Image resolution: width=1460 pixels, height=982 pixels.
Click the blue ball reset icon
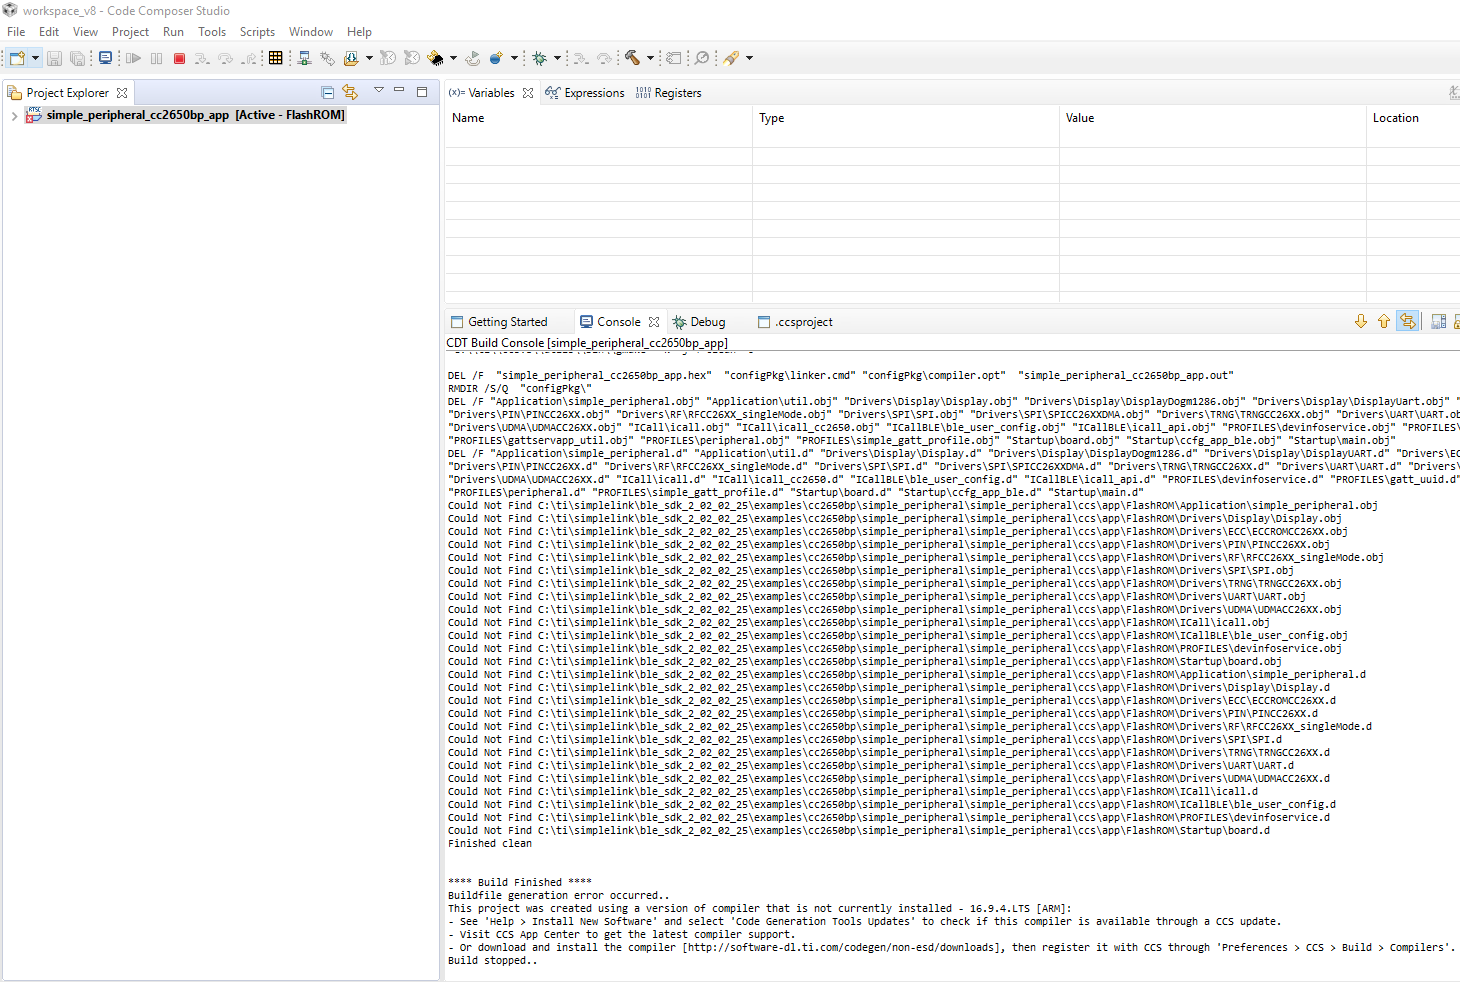[x=496, y=58]
